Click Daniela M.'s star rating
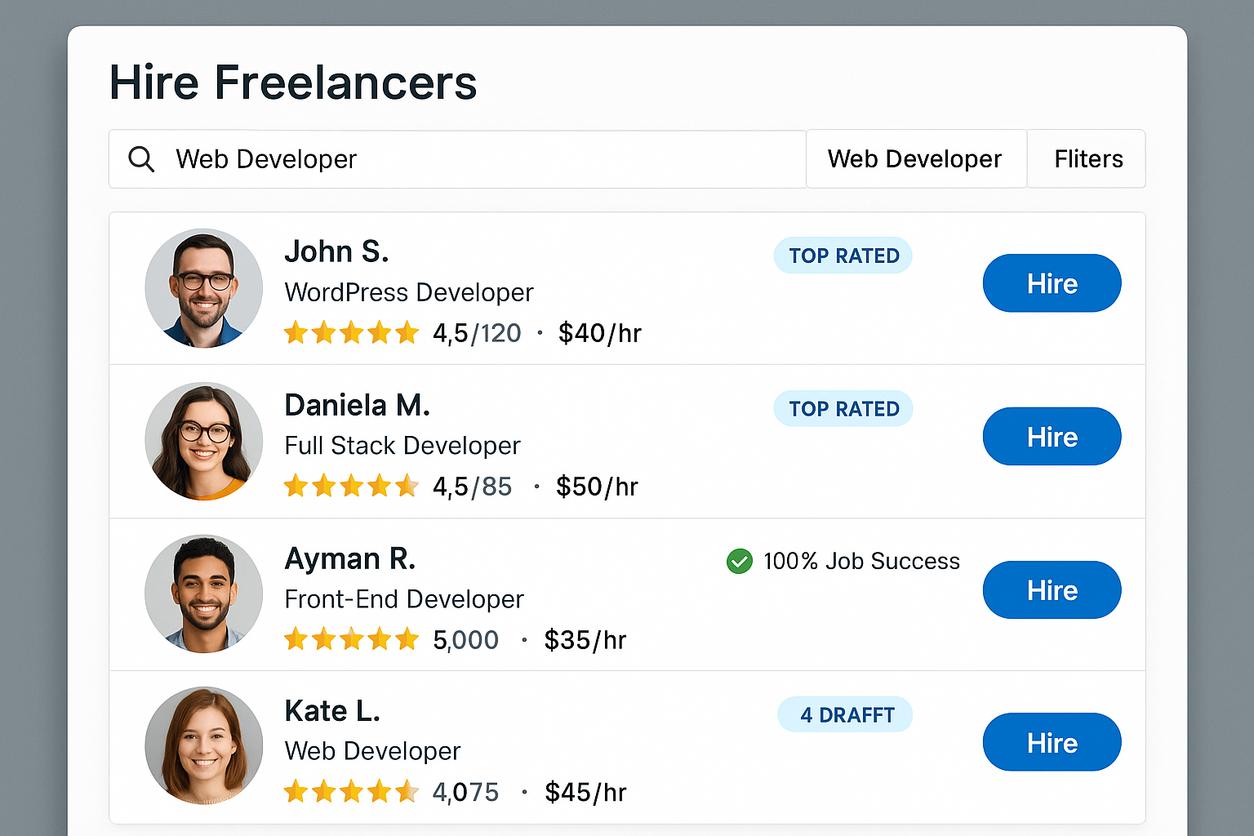The image size is (1254, 836). (x=351, y=487)
